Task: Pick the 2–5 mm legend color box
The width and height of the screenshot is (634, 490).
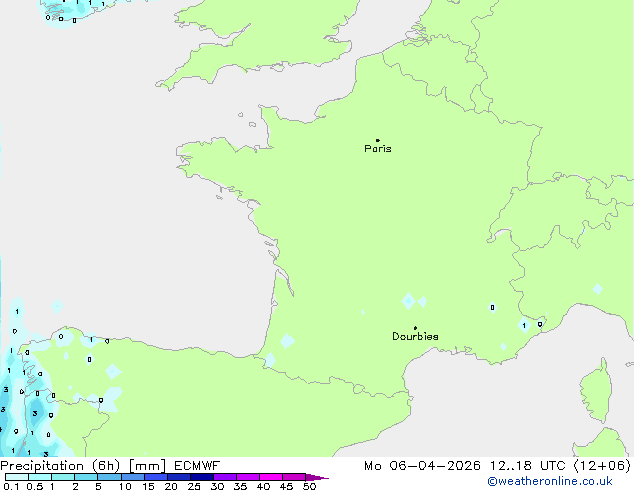Action: tap(86, 477)
